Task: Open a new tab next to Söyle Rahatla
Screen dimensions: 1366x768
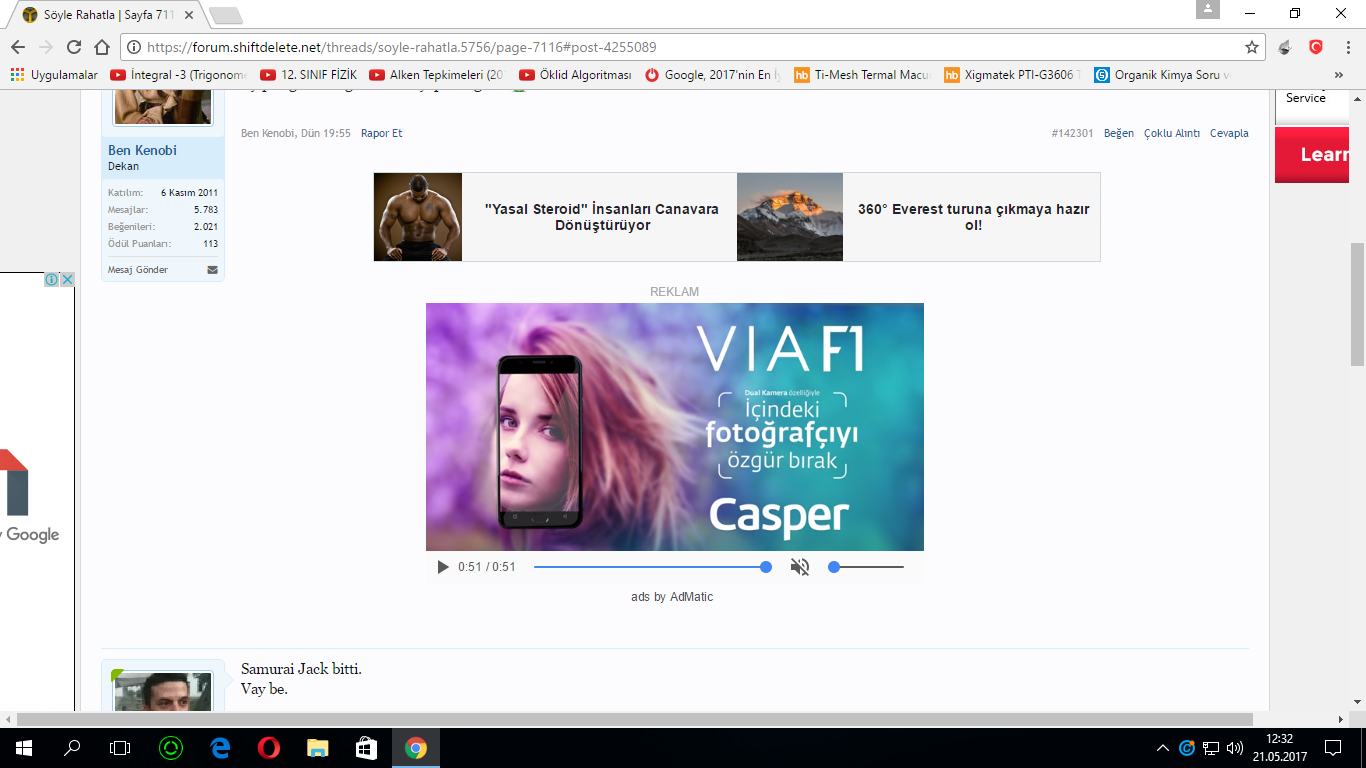Action: (x=225, y=16)
